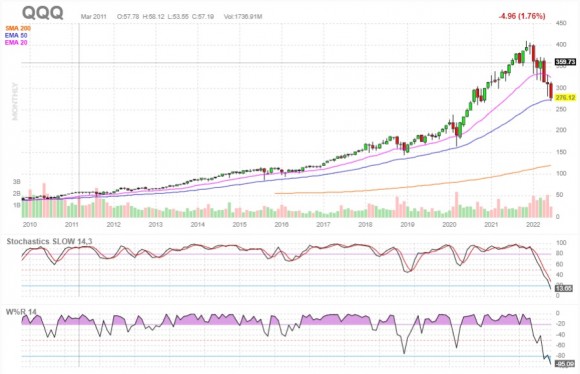Click the QQQ ticker title
Viewport: 580px width, 374px height.
[43, 13]
